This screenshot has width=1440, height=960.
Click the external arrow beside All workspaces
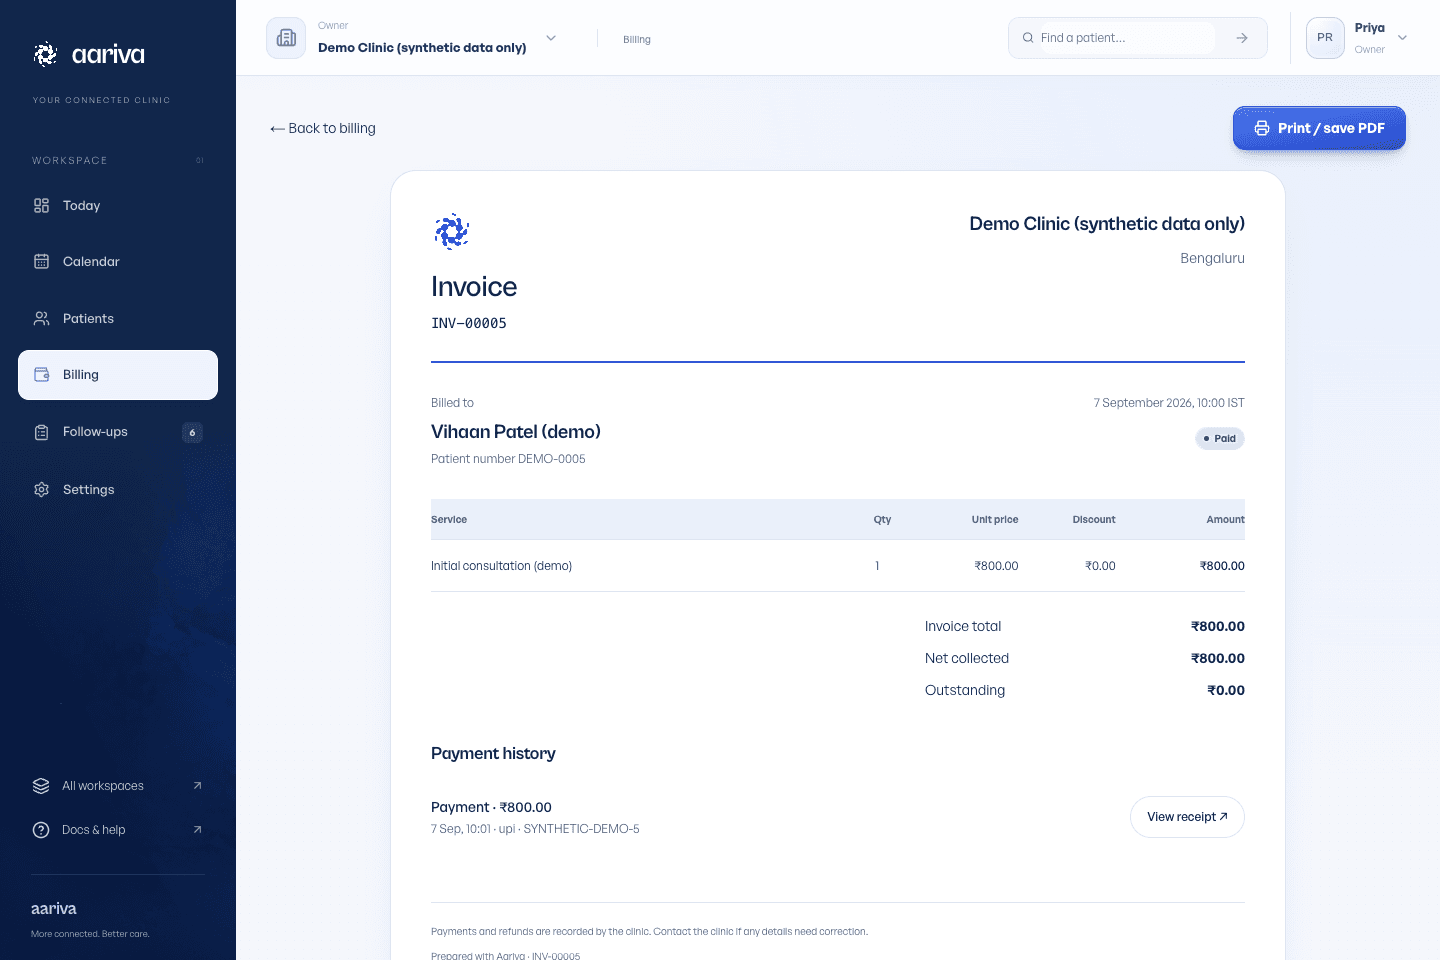click(x=197, y=785)
